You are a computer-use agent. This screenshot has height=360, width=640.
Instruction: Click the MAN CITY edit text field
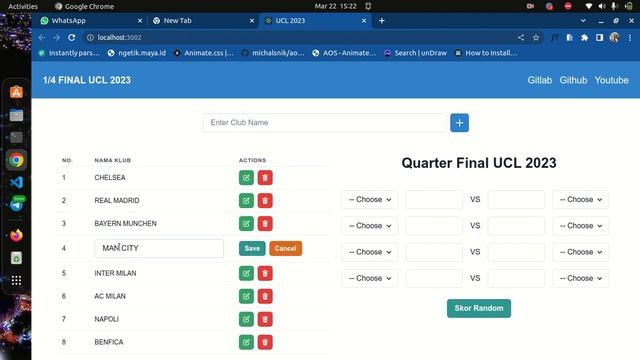(x=159, y=248)
